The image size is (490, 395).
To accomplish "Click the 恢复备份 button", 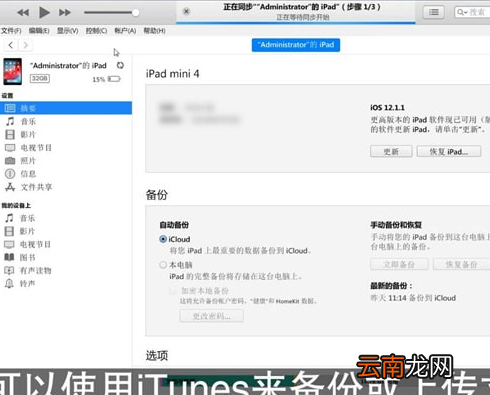I will pos(462,265).
